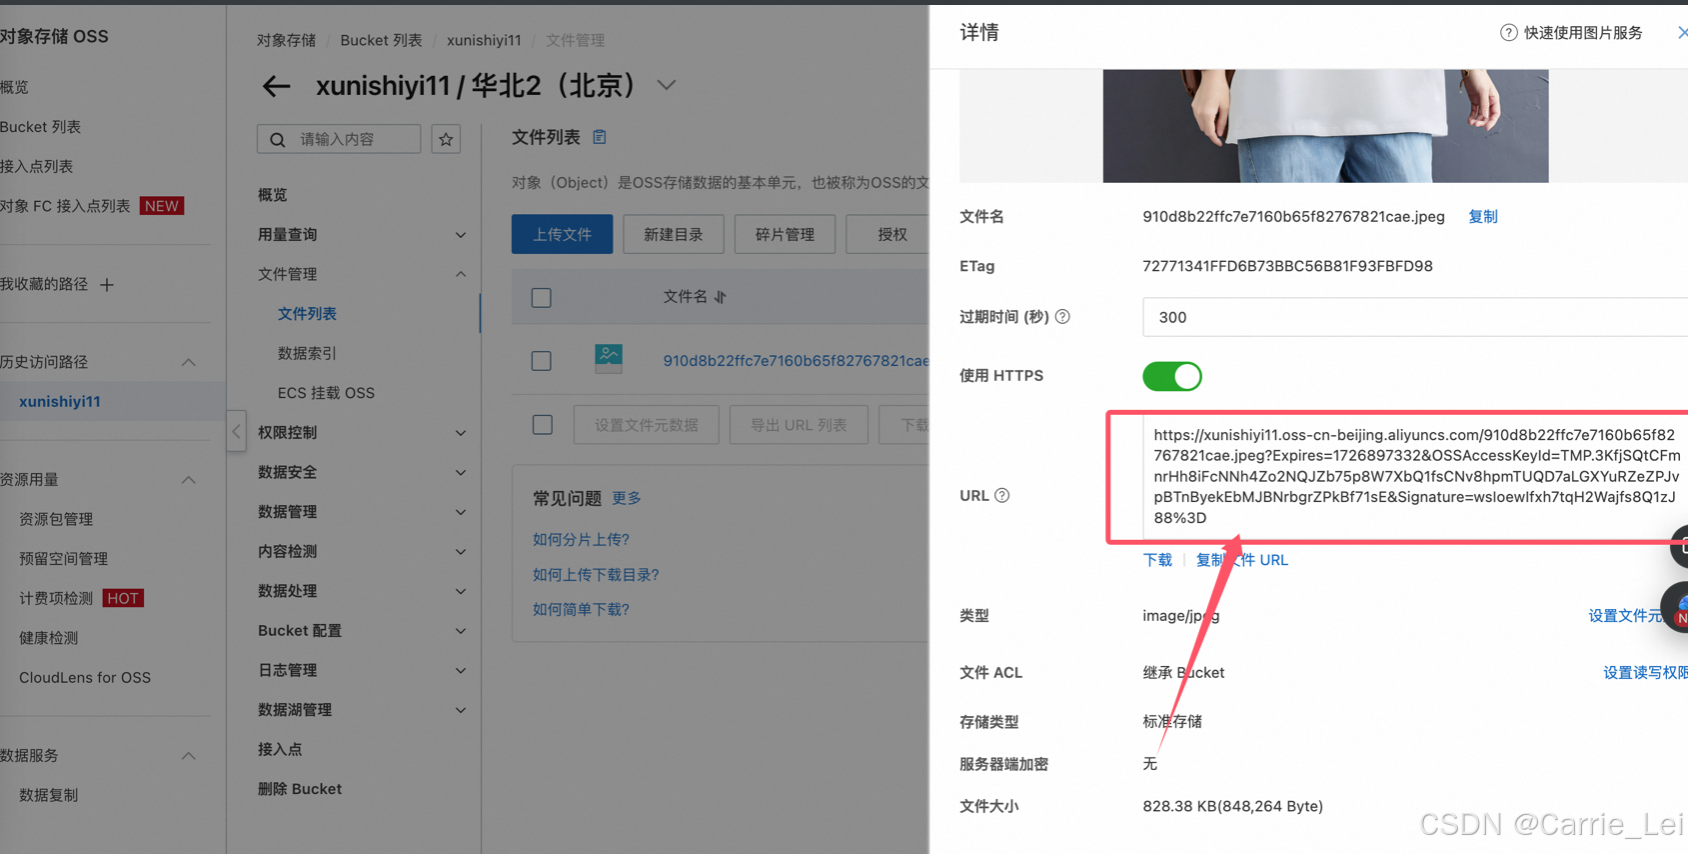The width and height of the screenshot is (1688, 854).
Task: Click 复制 link beside the file name
Action: pos(1483,217)
